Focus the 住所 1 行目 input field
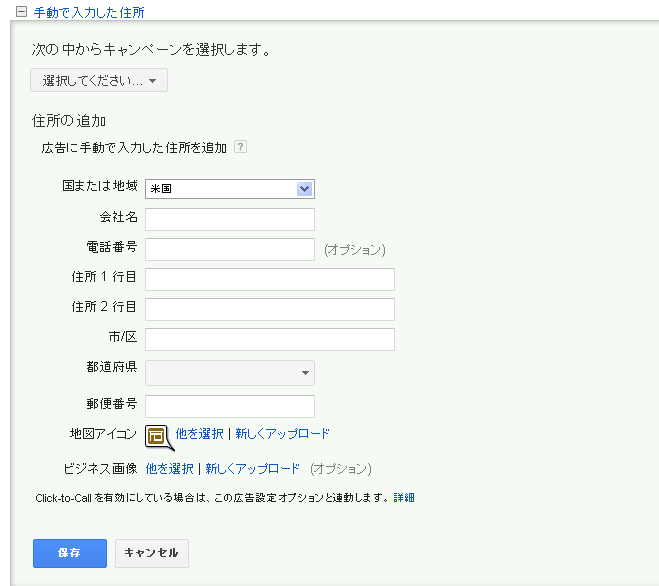 (x=270, y=279)
